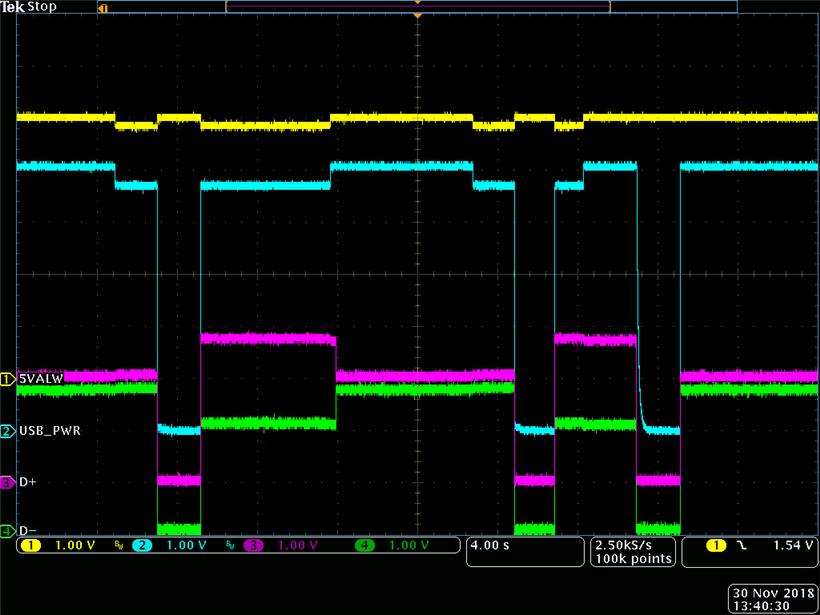Click channel 4 scale 1.00 V readout

click(x=409, y=546)
